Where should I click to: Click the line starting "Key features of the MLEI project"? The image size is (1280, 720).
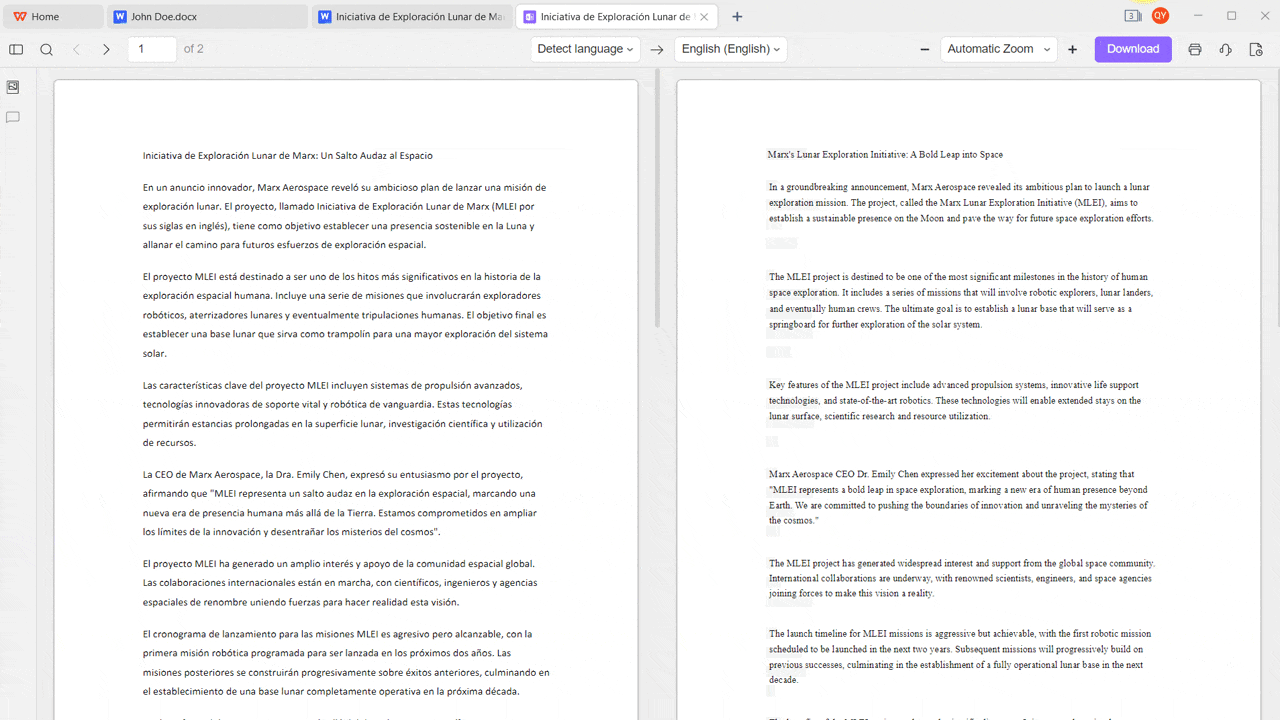(954, 385)
